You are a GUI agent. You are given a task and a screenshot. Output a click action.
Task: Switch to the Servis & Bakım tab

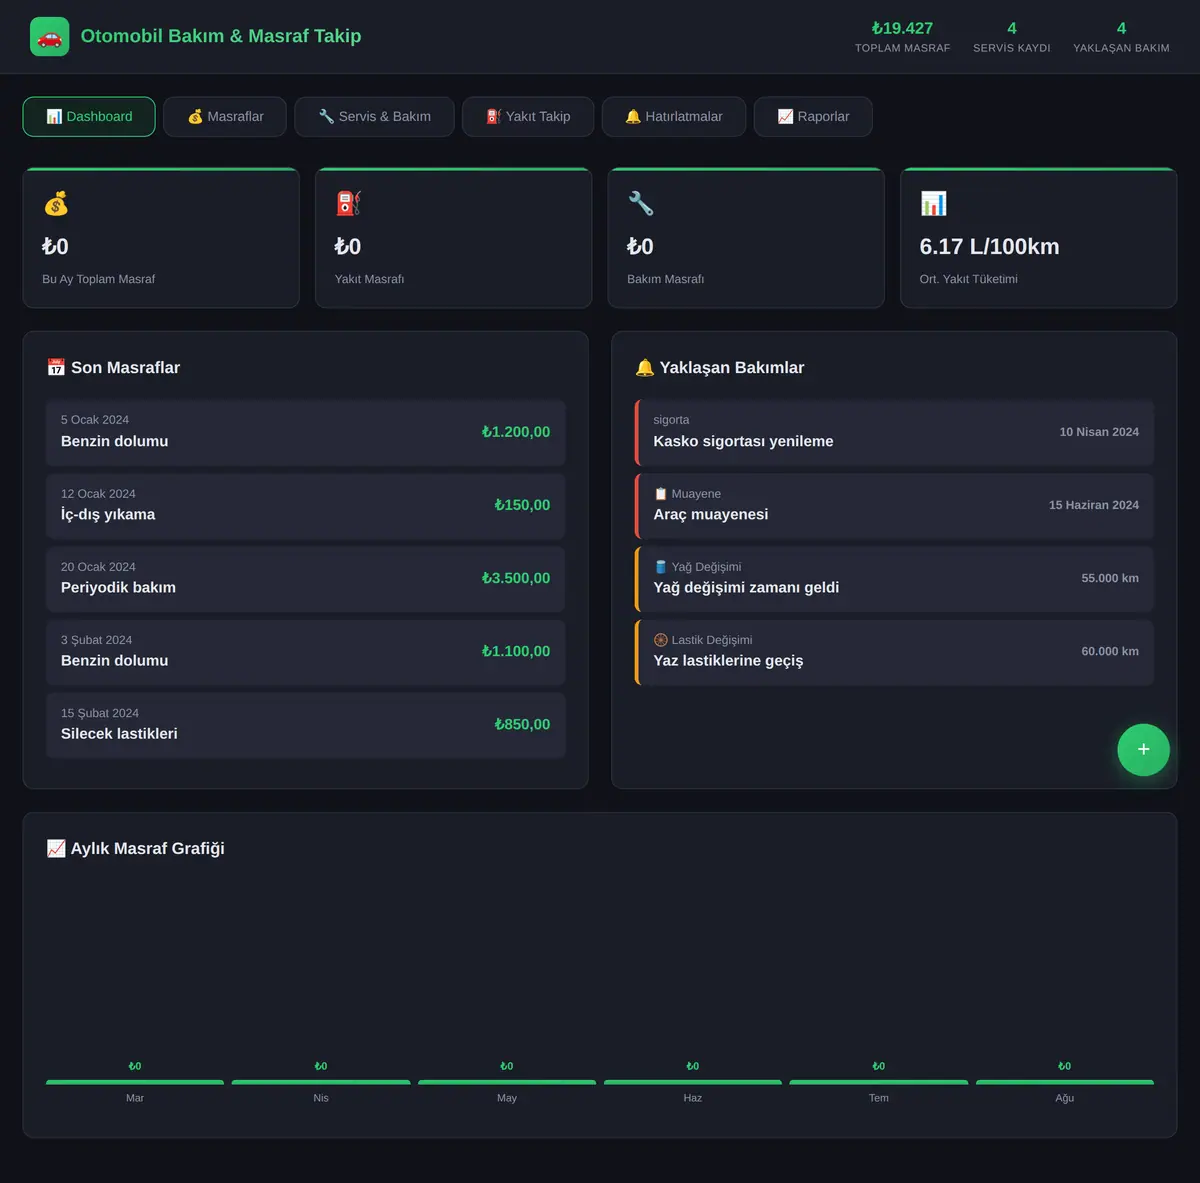[x=374, y=117]
